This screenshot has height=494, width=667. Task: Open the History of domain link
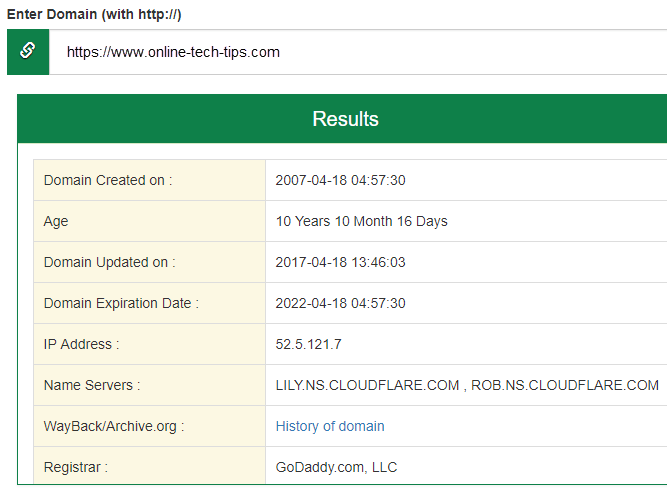330,426
